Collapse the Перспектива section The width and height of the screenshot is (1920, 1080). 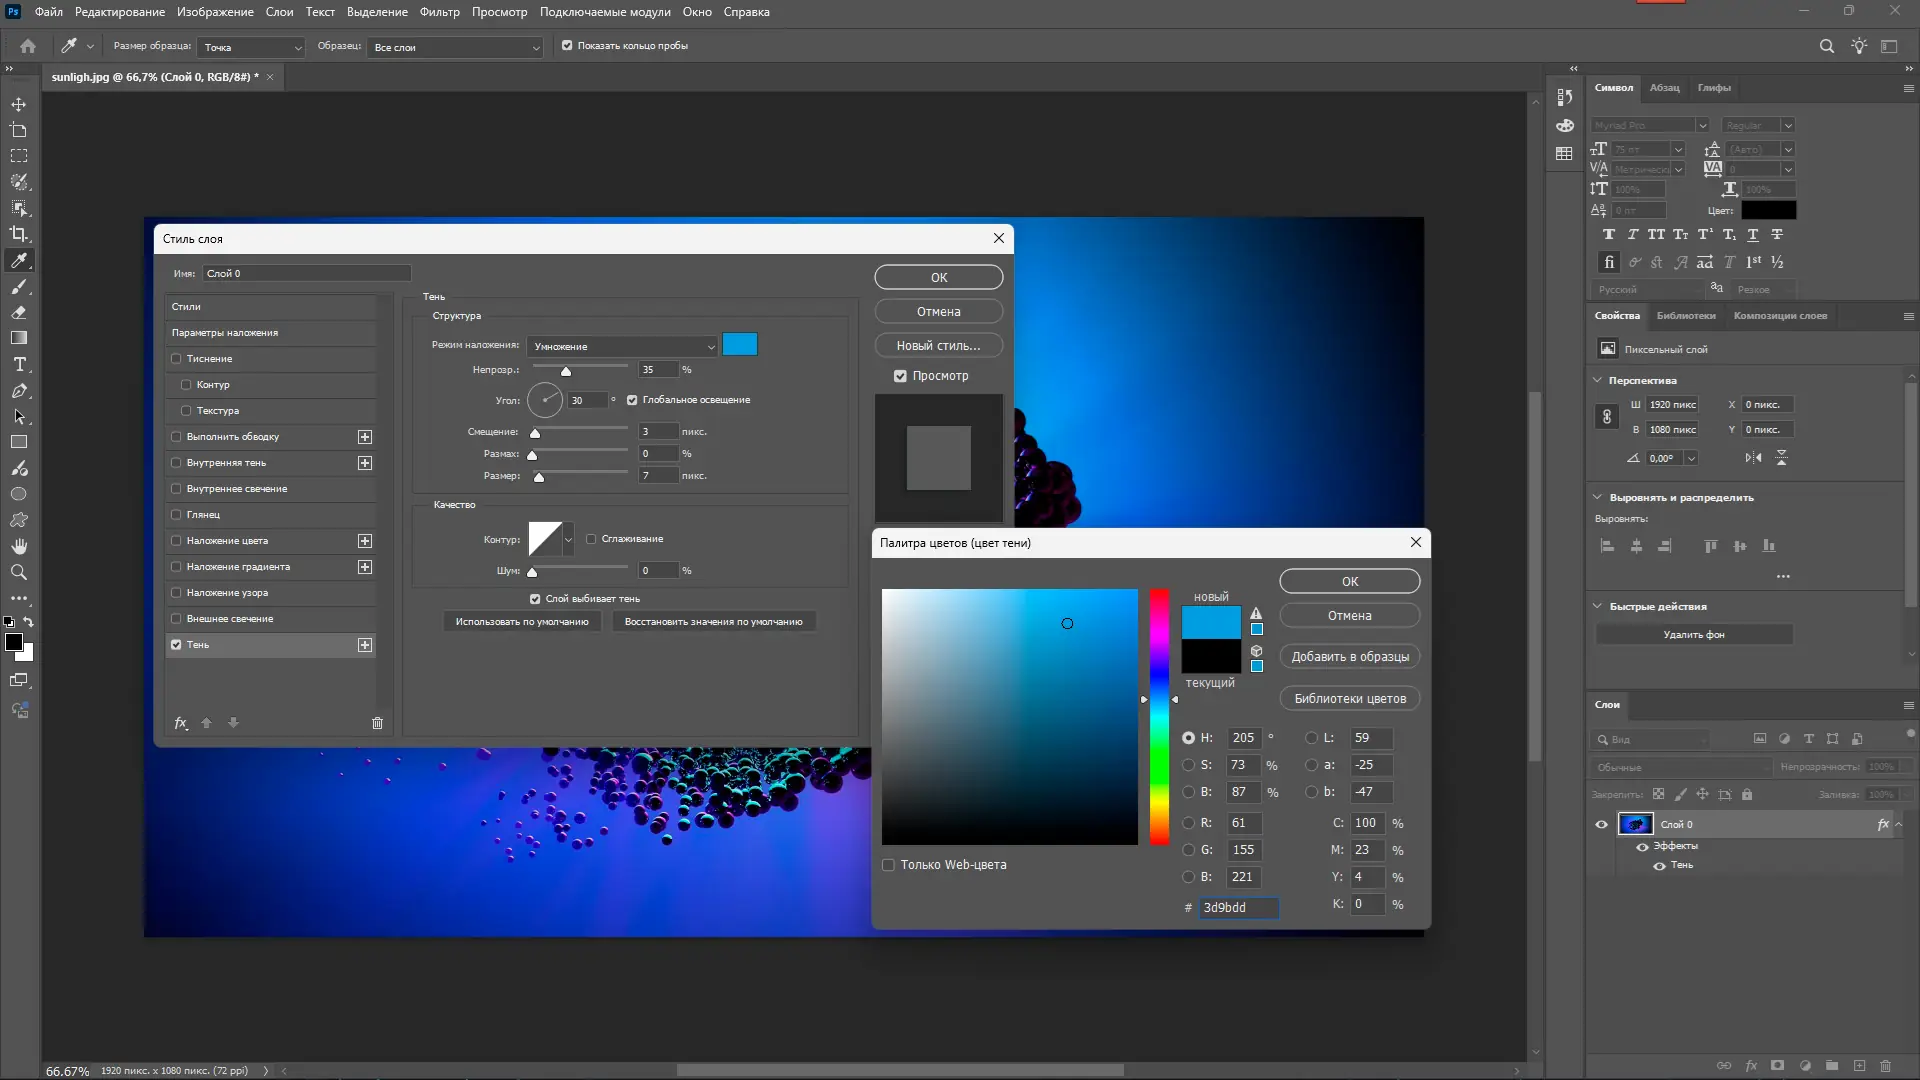pos(1598,380)
